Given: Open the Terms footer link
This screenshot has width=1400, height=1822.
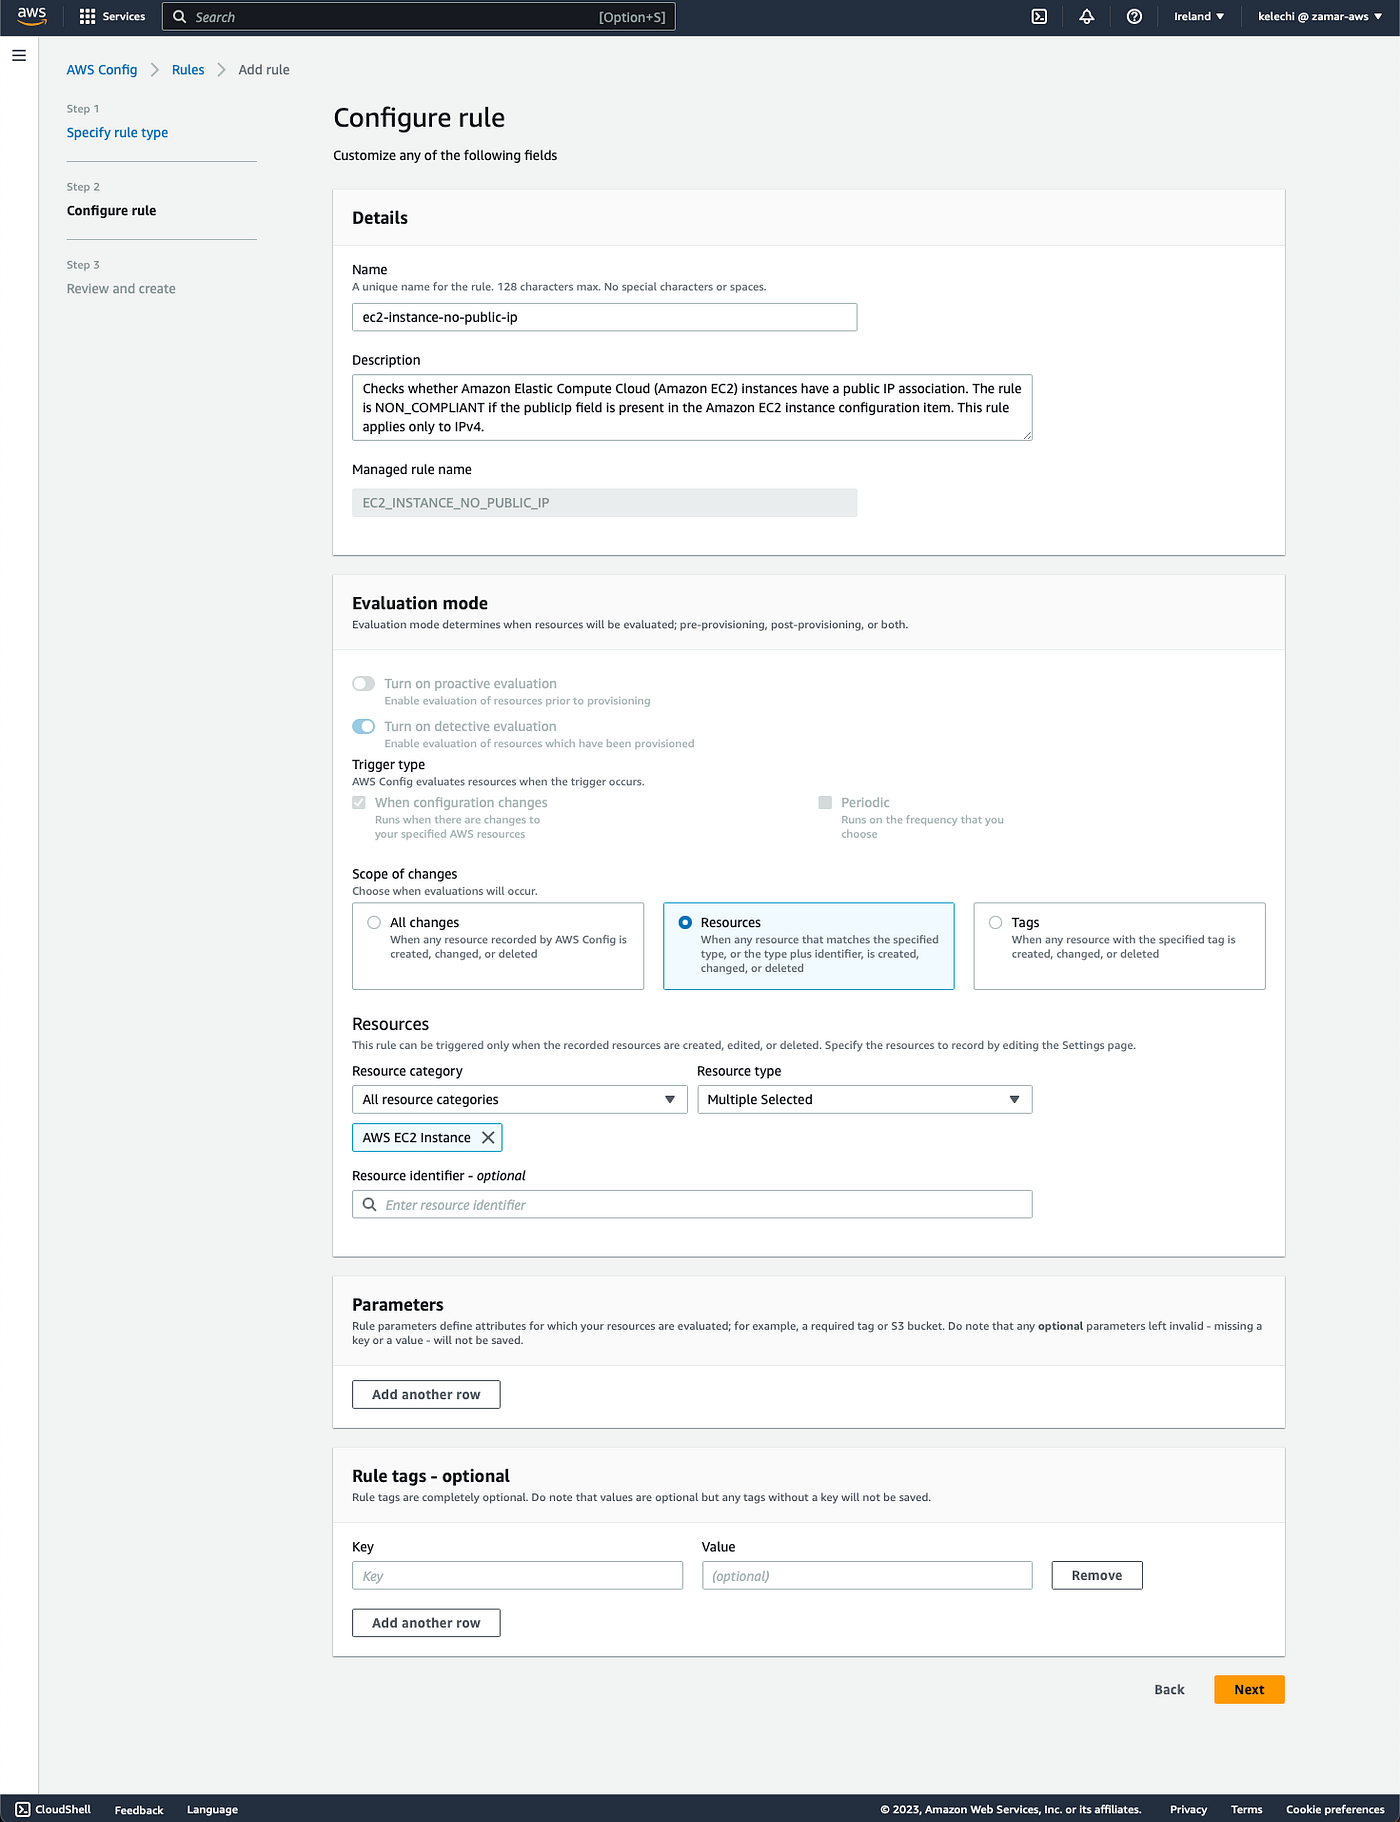Looking at the screenshot, I should (x=1246, y=1810).
